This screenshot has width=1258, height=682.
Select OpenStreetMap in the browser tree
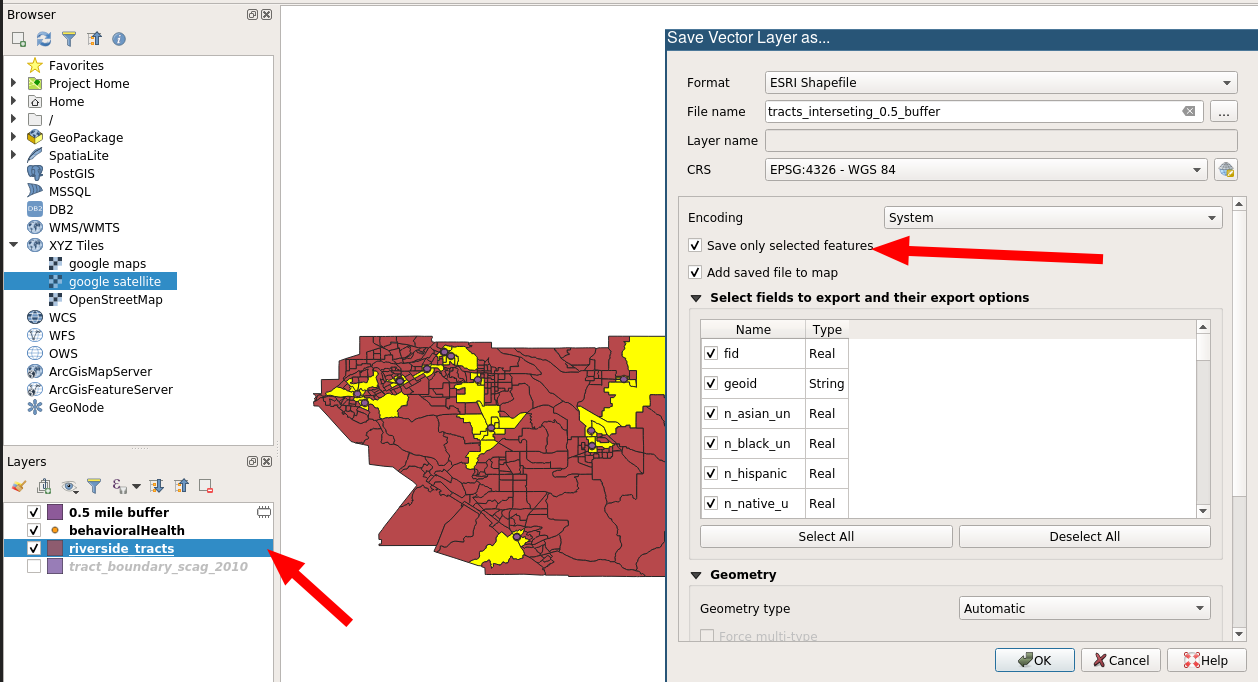pyautogui.click(x=115, y=300)
